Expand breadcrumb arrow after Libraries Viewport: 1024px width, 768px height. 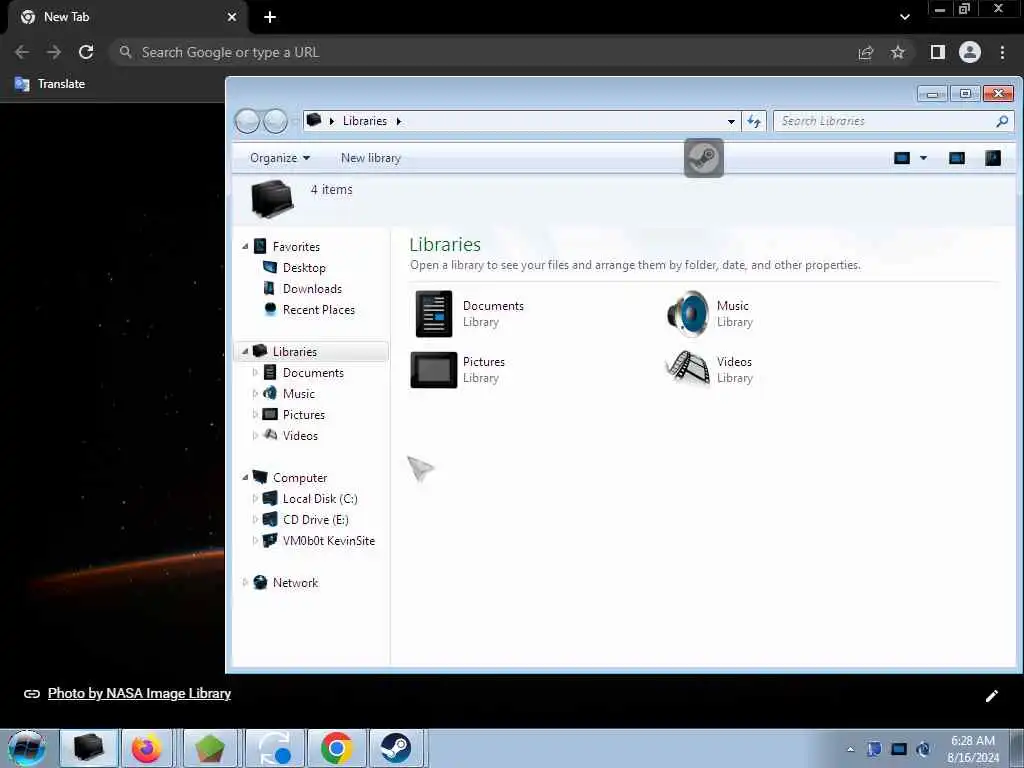coord(398,121)
